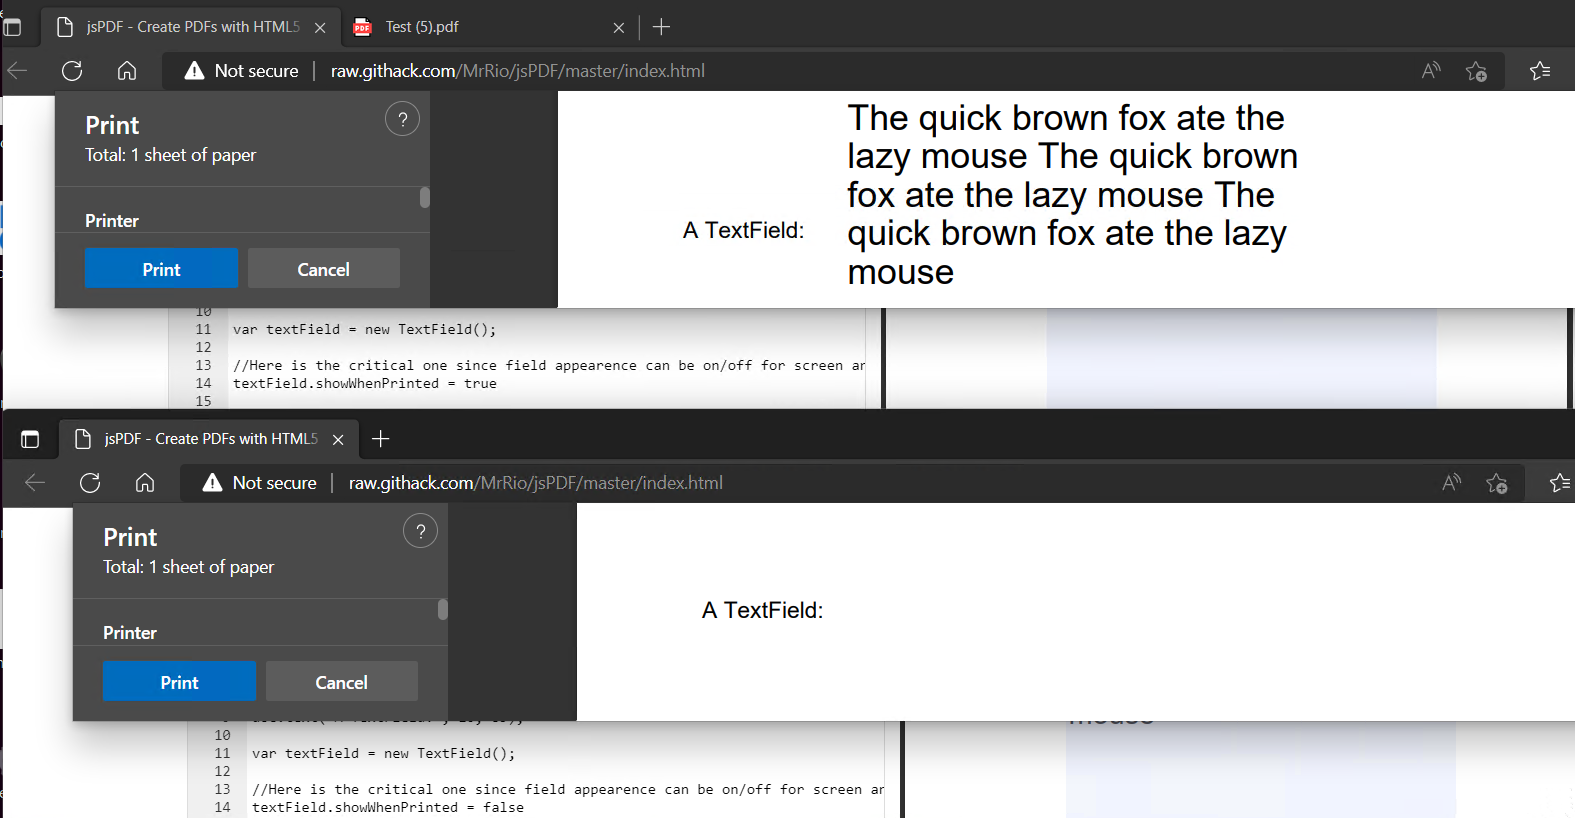The height and width of the screenshot is (818, 1575).
Task: Click Printer heading in lower print dialog
Action: [x=130, y=633]
